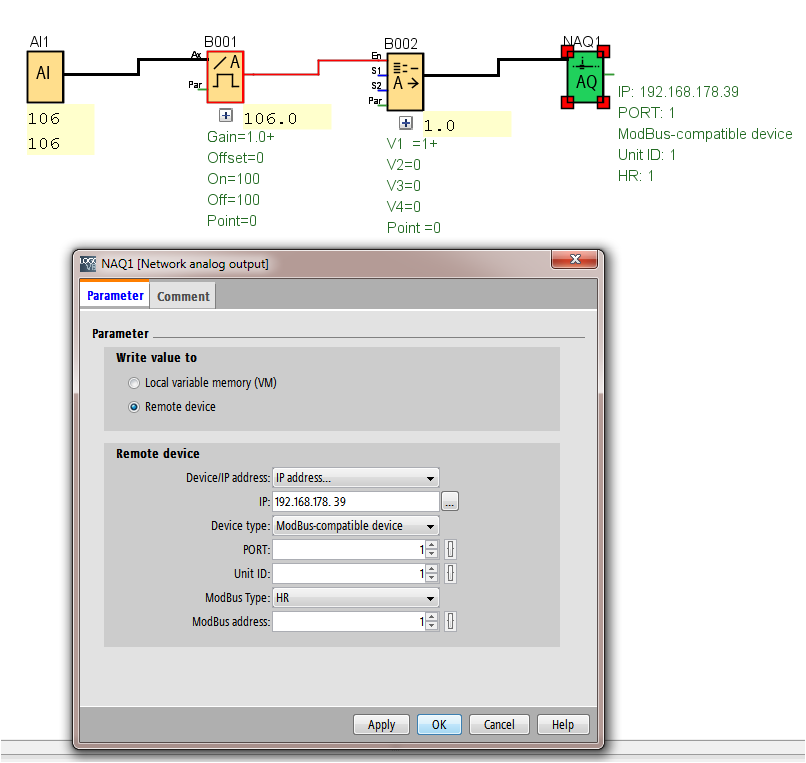Click into the IP address input field
Screen dimensions: 806x763
pyautogui.click(x=355, y=502)
